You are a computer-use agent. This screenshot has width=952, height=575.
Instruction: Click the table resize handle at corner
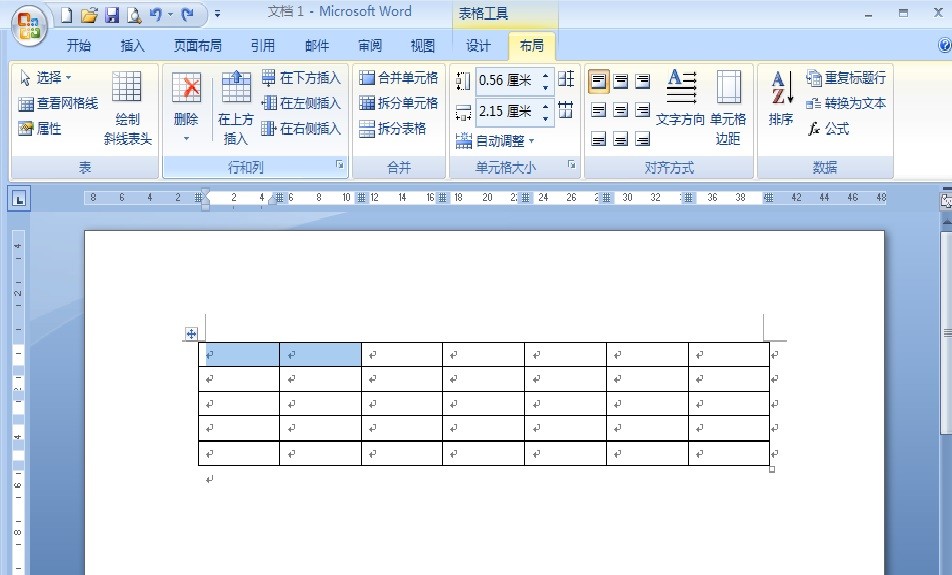772,469
